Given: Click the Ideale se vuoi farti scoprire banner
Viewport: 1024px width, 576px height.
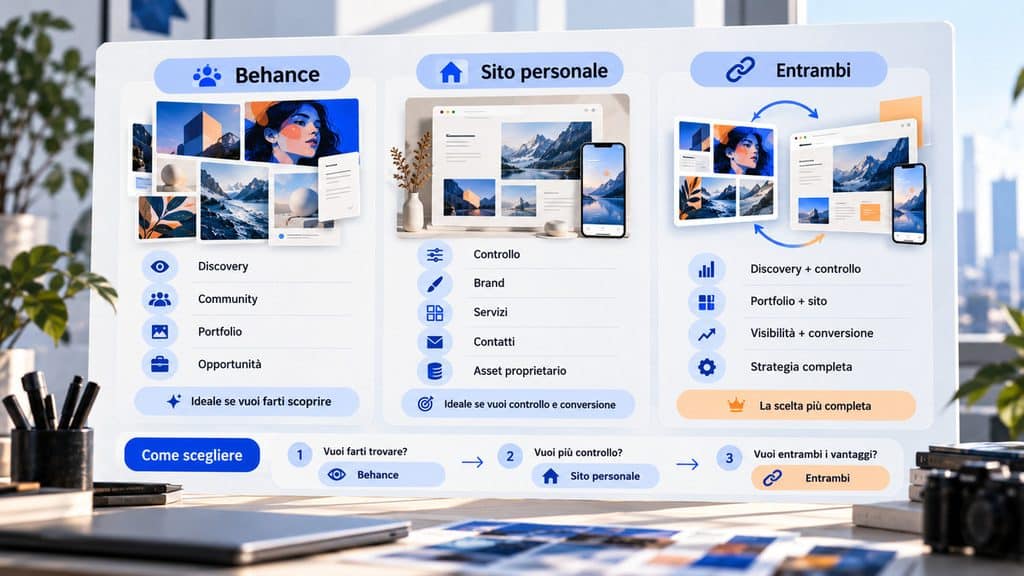Looking at the screenshot, I should tap(247, 402).
